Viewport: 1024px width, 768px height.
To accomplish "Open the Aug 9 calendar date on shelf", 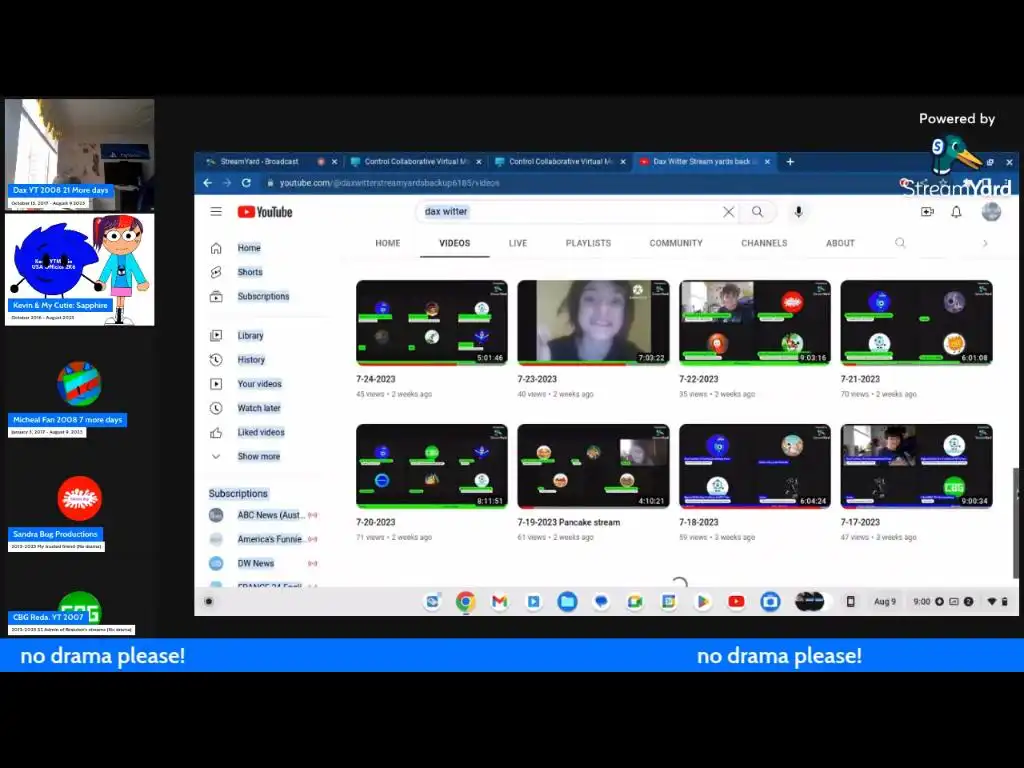I will (x=885, y=601).
